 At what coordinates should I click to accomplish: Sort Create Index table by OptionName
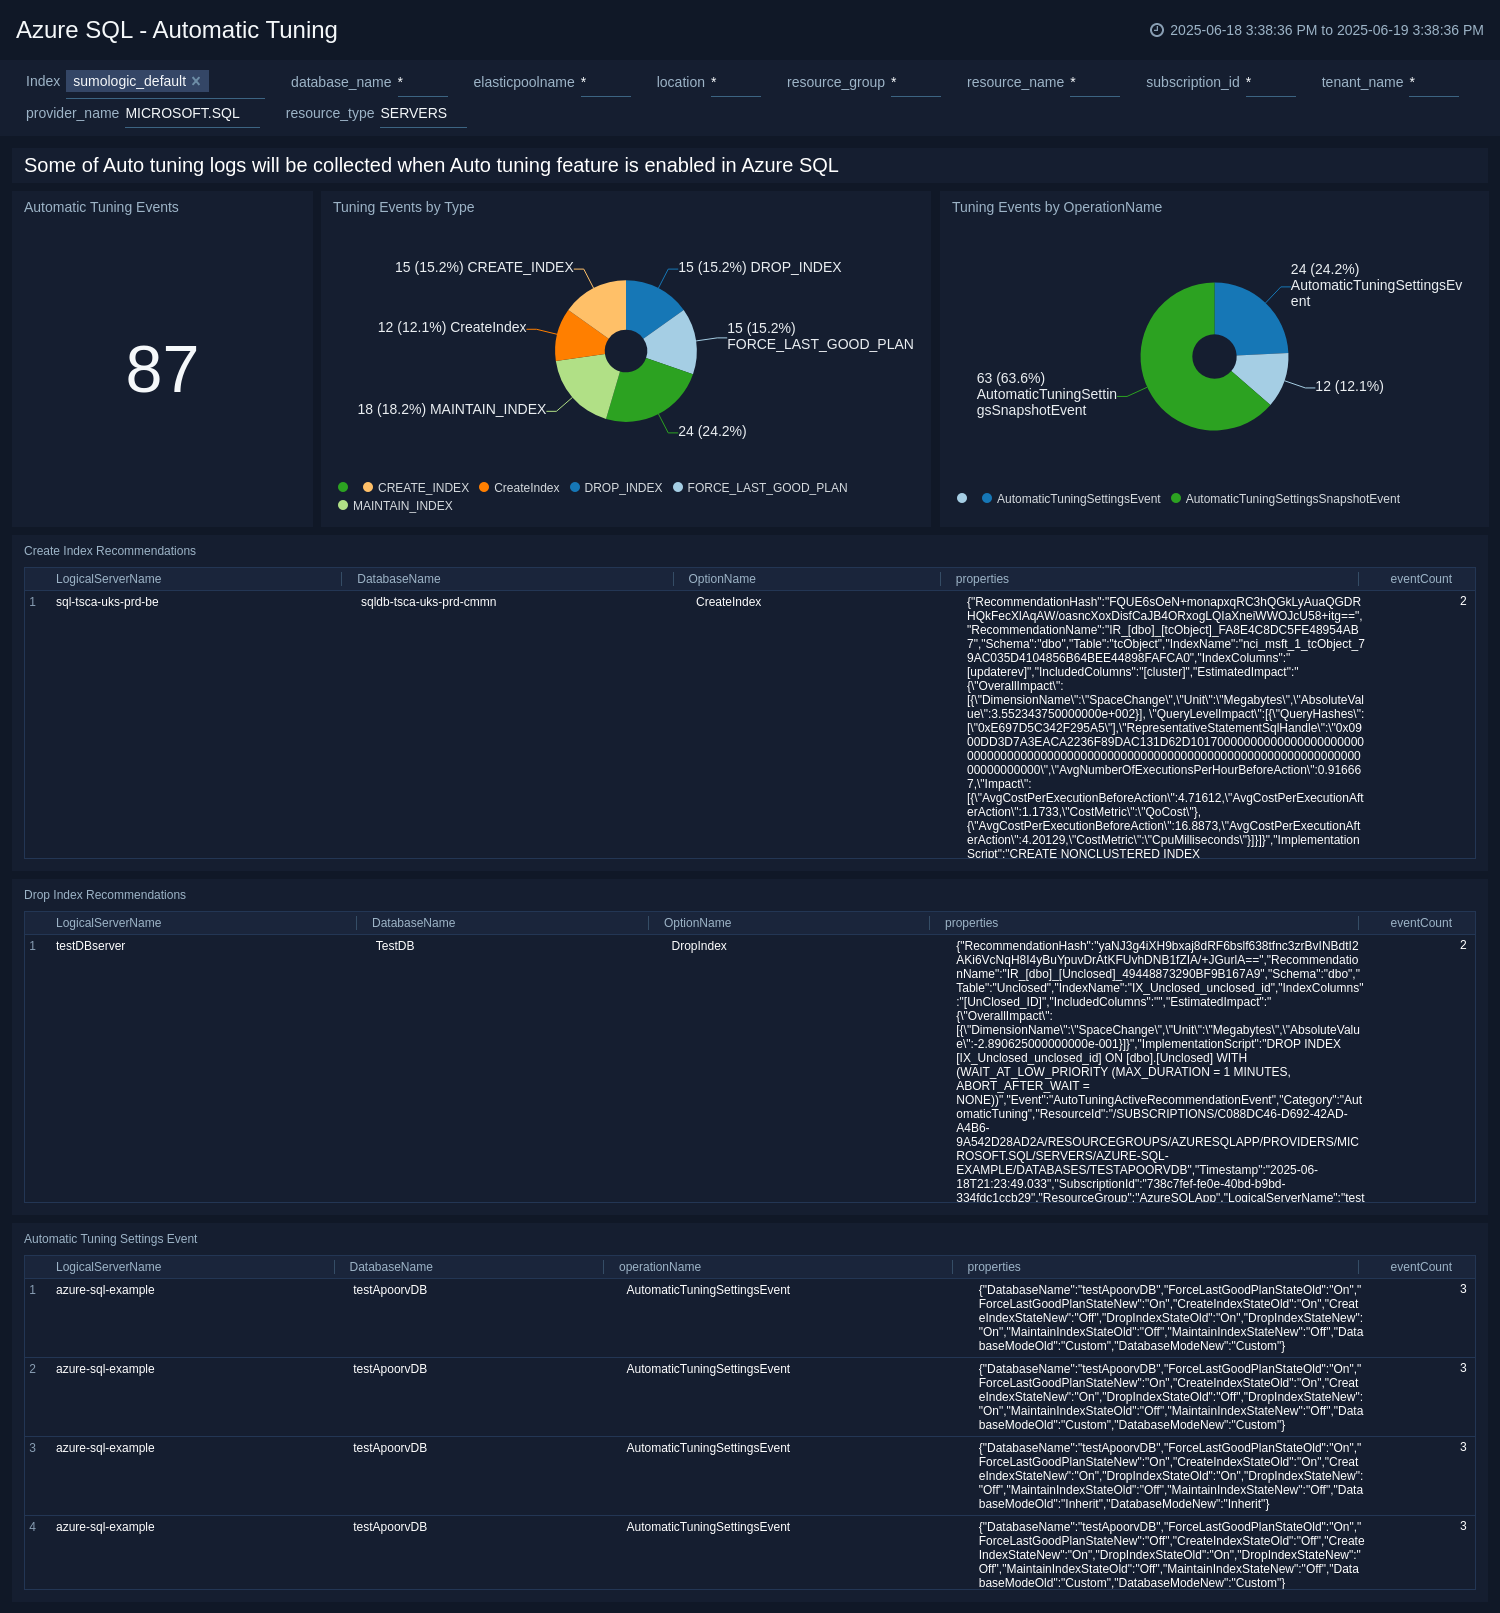(x=721, y=579)
